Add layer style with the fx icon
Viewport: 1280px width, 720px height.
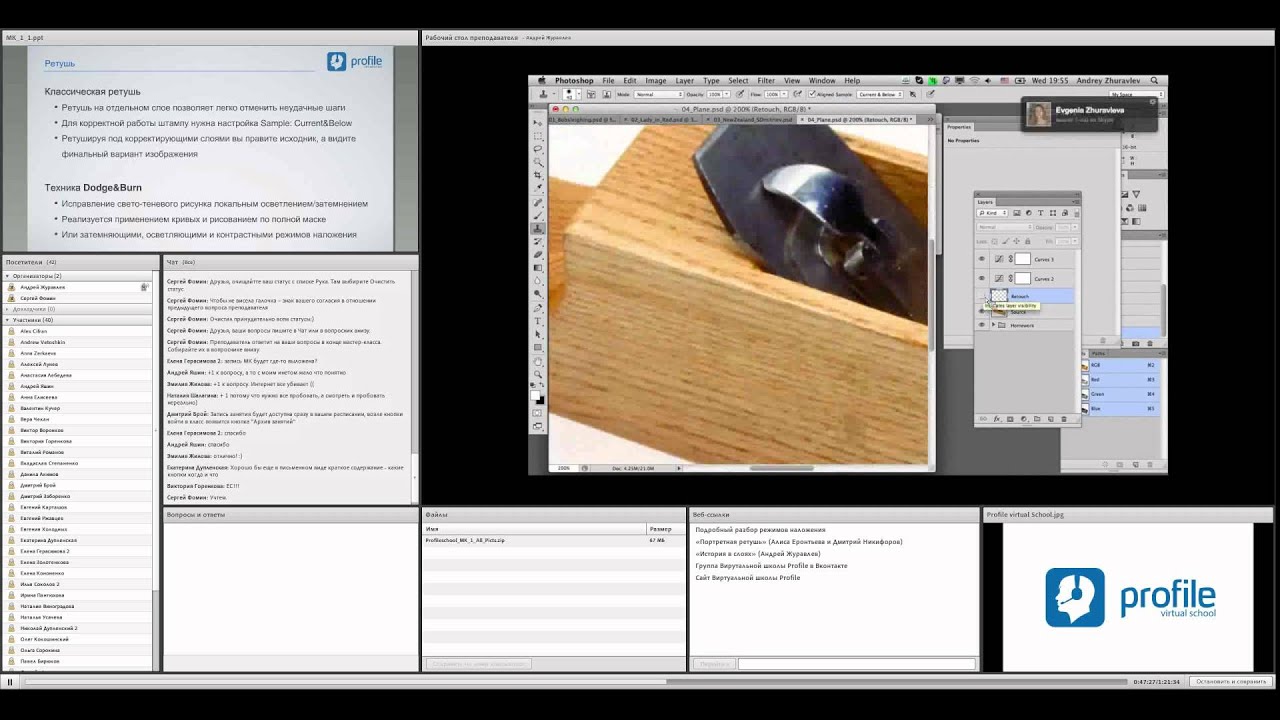coord(997,419)
